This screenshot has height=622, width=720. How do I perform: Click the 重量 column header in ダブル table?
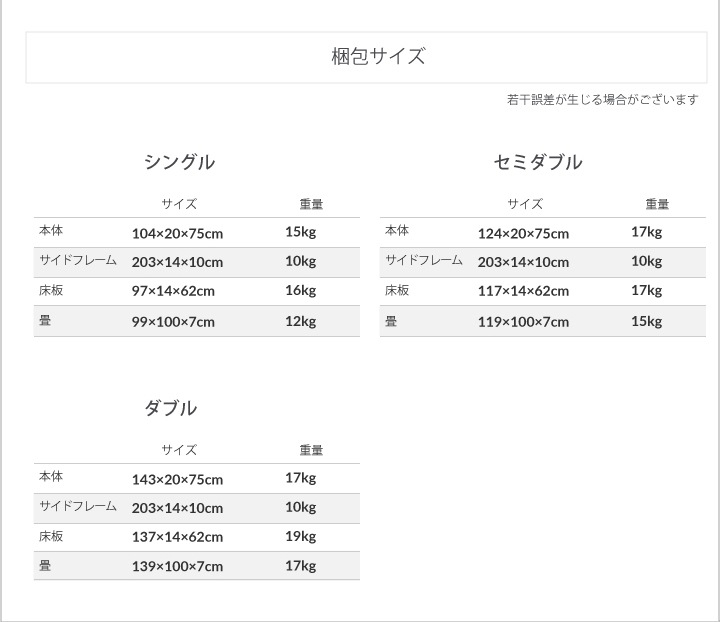(311, 450)
